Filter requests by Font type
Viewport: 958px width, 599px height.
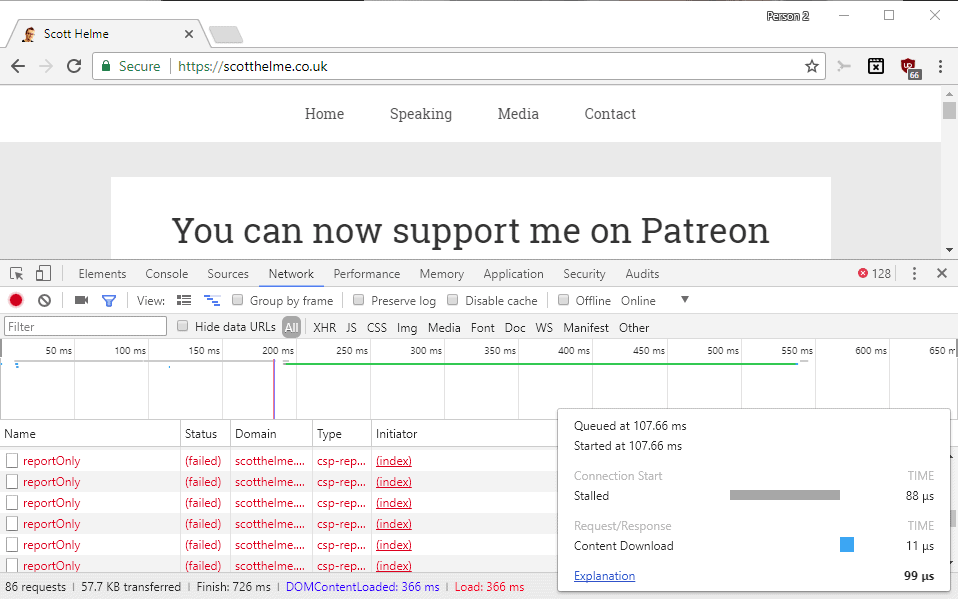(483, 328)
